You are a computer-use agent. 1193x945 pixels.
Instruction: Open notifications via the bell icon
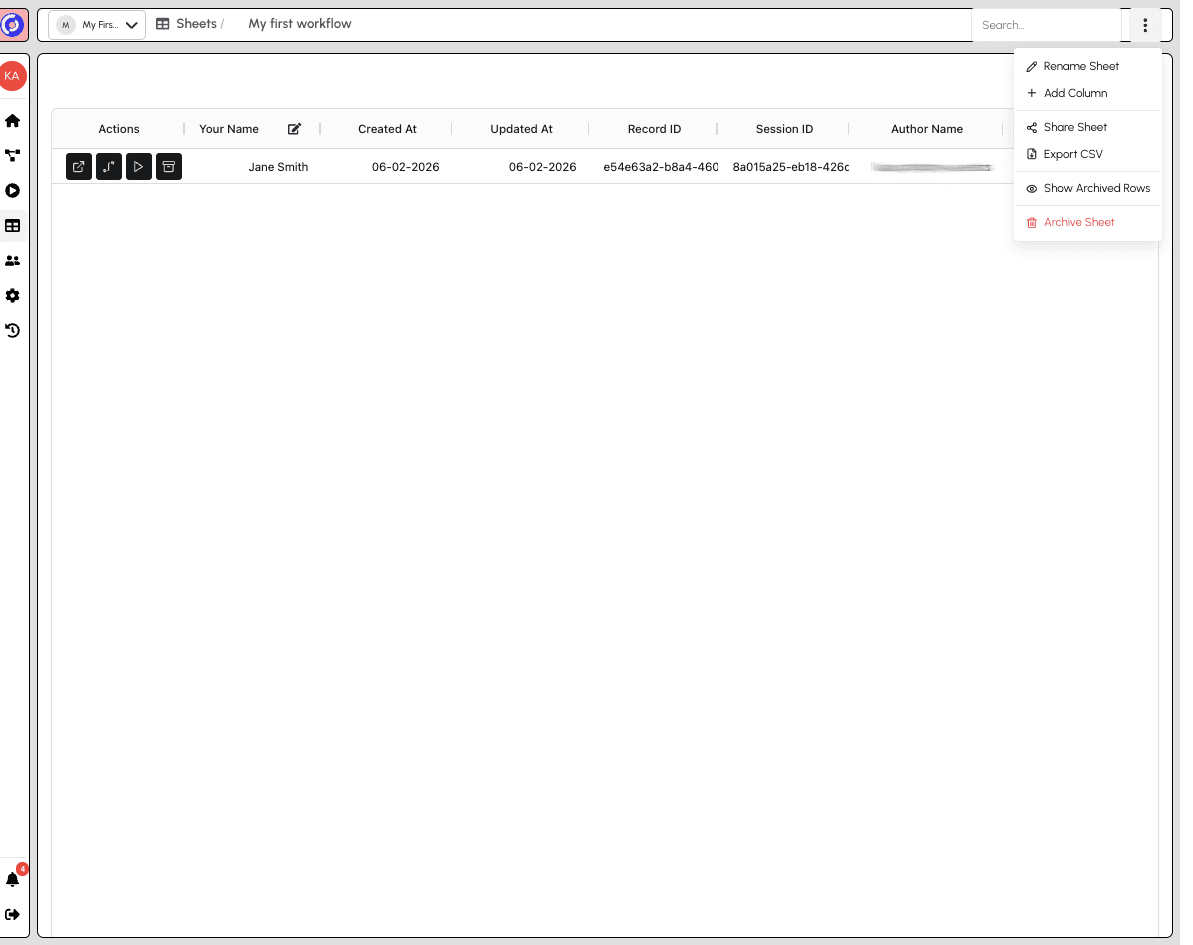tap(13, 879)
